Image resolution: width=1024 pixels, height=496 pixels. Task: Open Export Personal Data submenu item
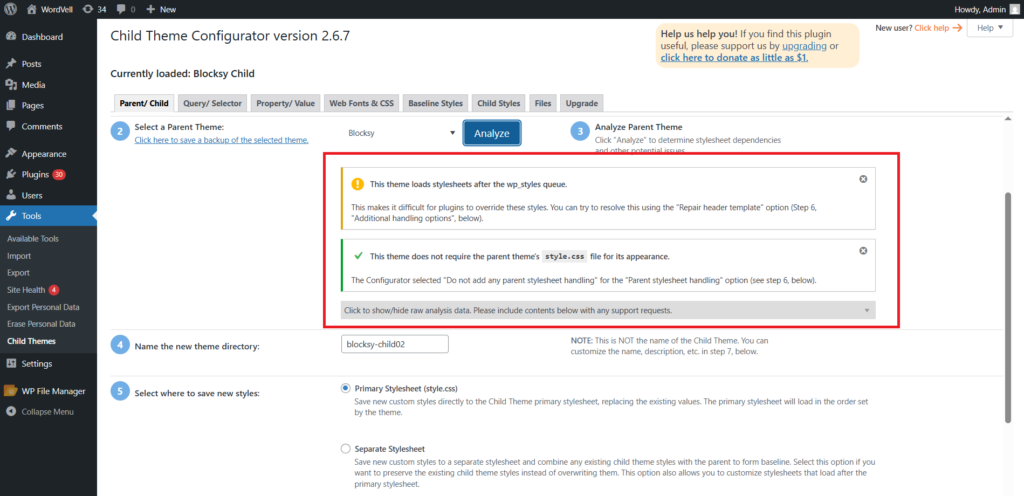(x=43, y=307)
